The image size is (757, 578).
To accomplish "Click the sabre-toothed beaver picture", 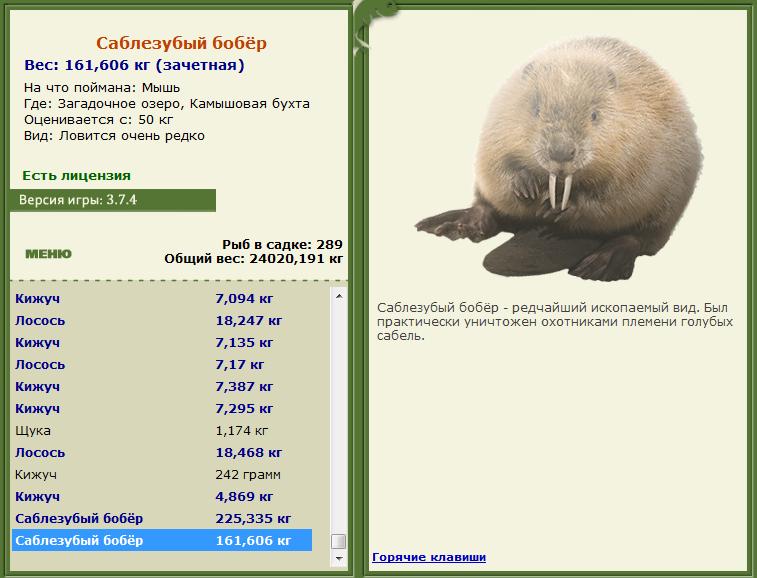I will (559, 159).
